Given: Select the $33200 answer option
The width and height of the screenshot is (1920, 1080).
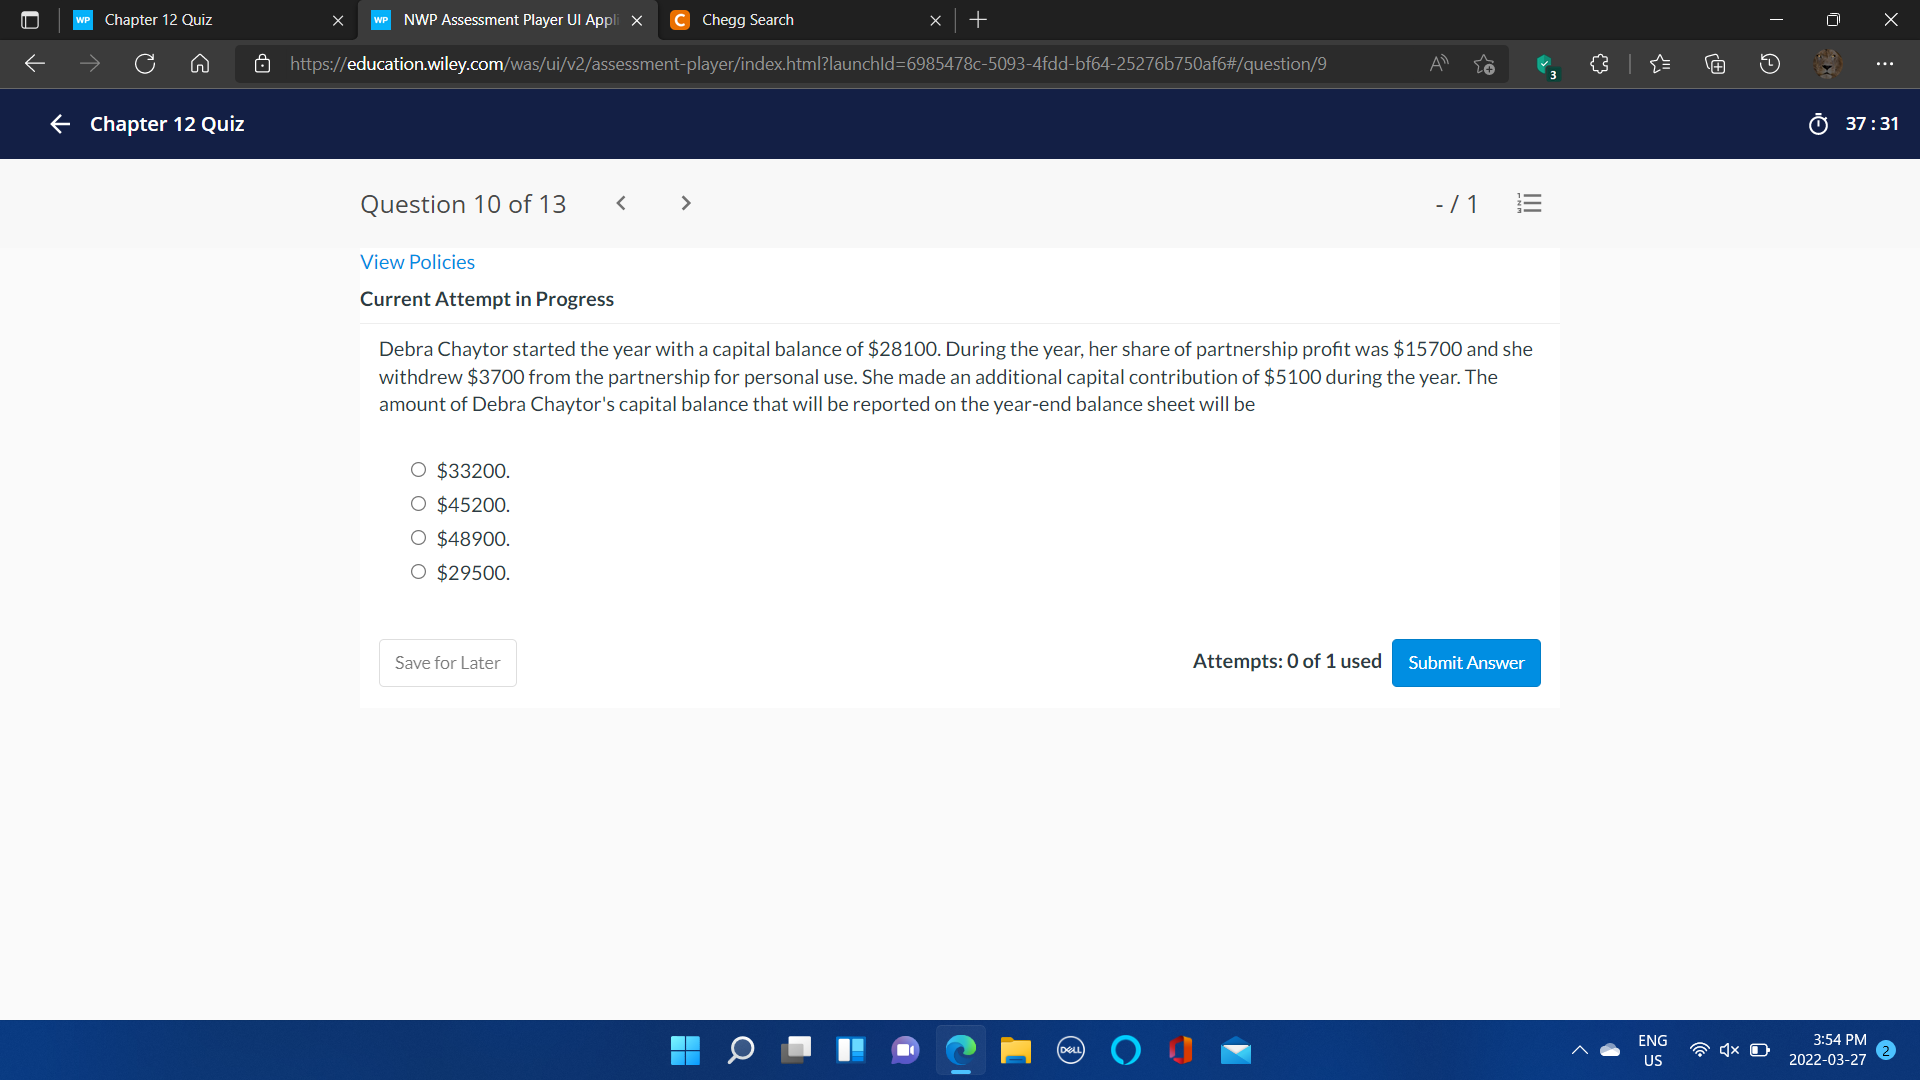Looking at the screenshot, I should tap(418, 470).
